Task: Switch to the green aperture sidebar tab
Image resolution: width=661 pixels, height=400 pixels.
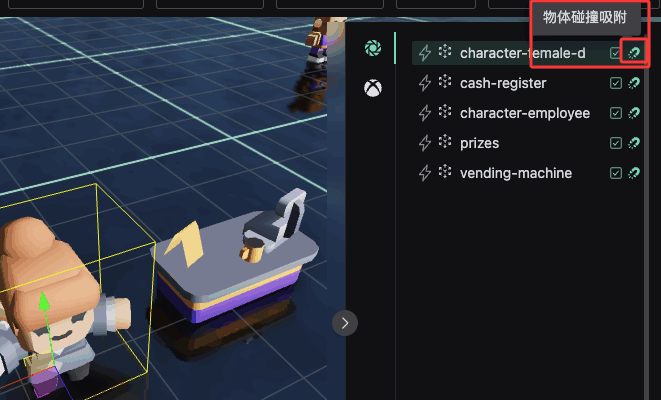Action: (x=373, y=48)
